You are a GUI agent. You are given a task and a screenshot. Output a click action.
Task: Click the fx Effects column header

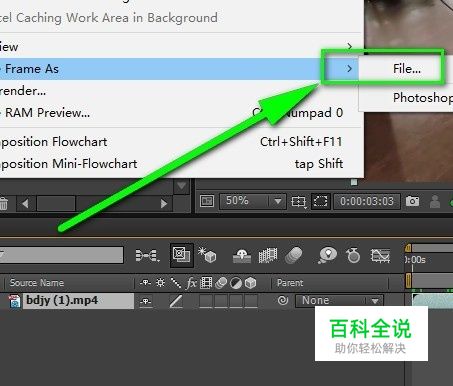pos(191,283)
